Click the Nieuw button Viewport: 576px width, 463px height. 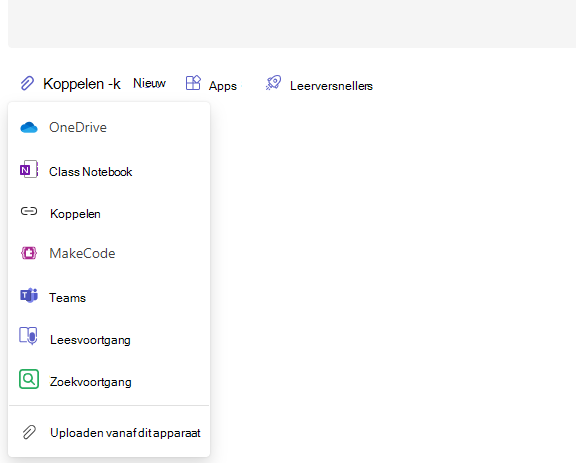(149, 83)
